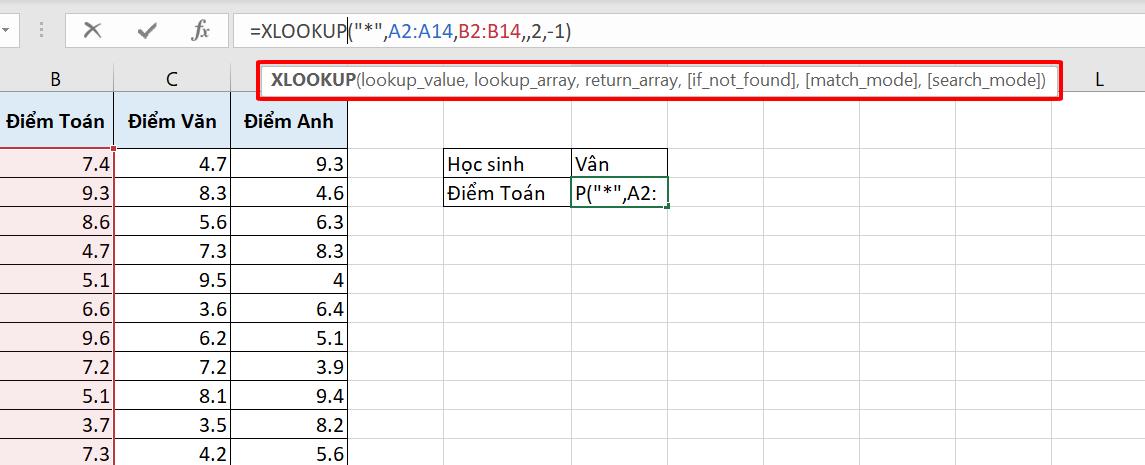
Task: Select cell with value 9.6
Action: tap(56, 338)
